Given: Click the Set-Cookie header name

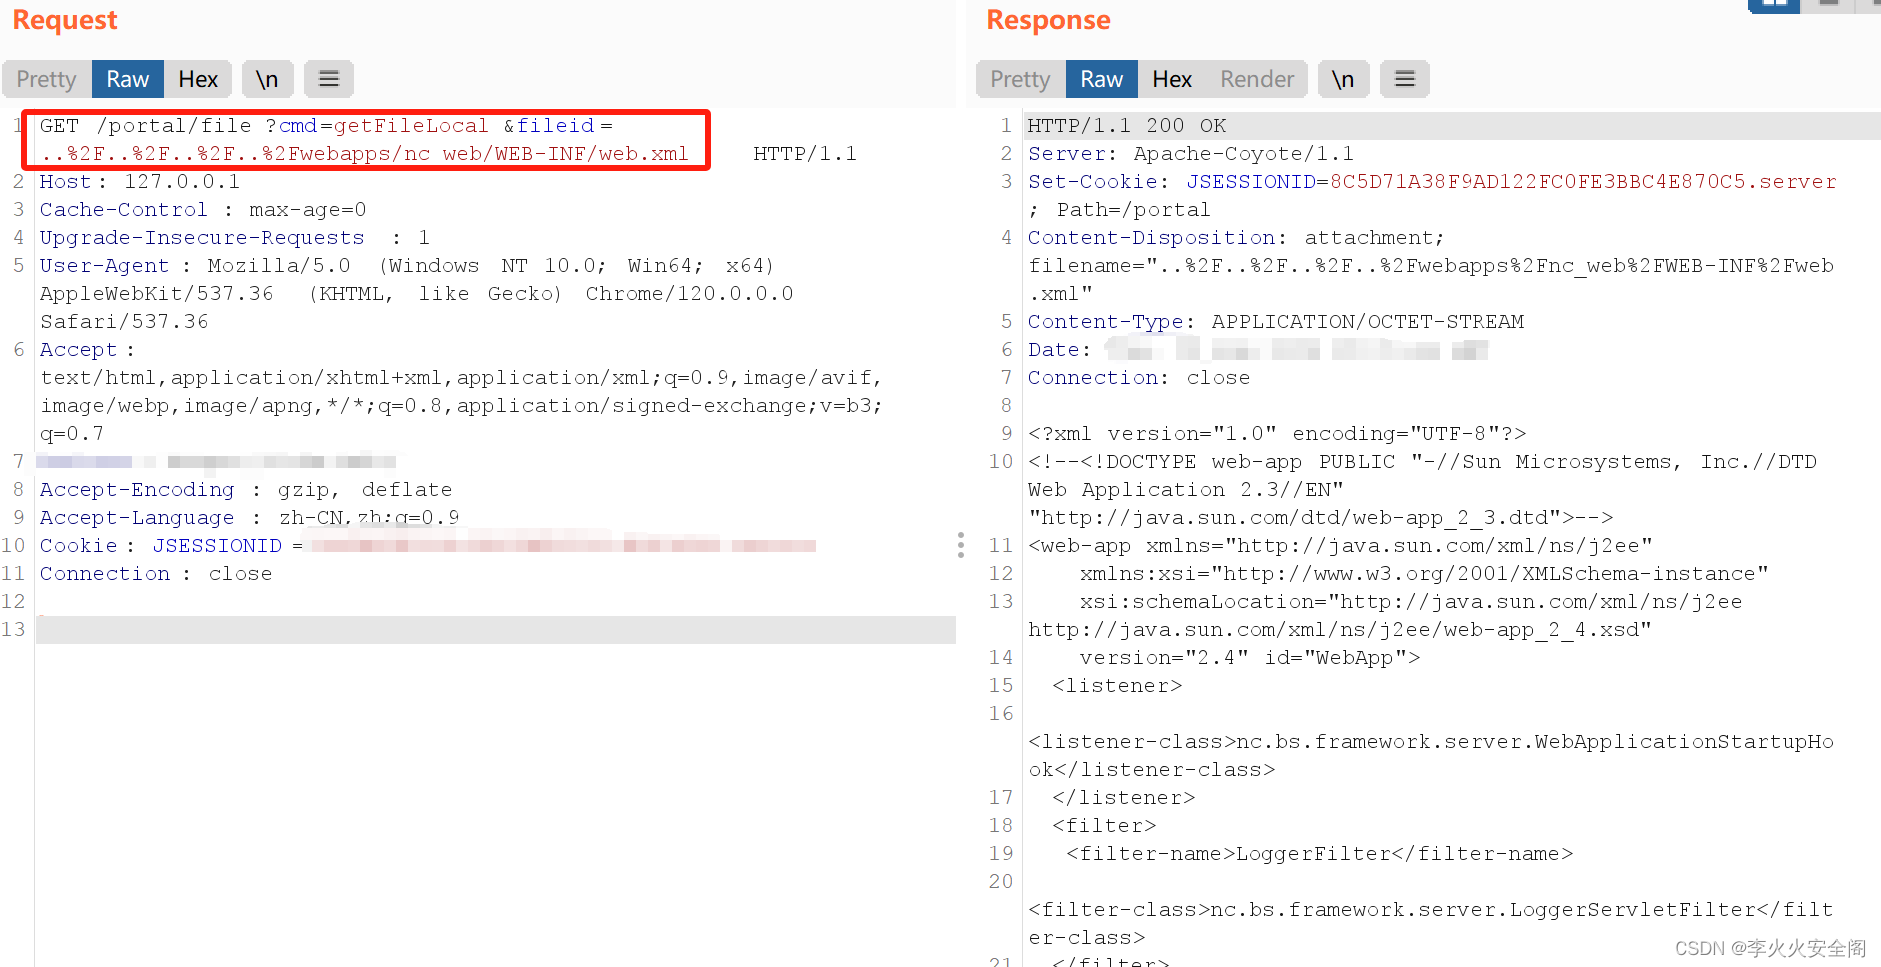Looking at the screenshot, I should pyautogui.click(x=1093, y=182).
